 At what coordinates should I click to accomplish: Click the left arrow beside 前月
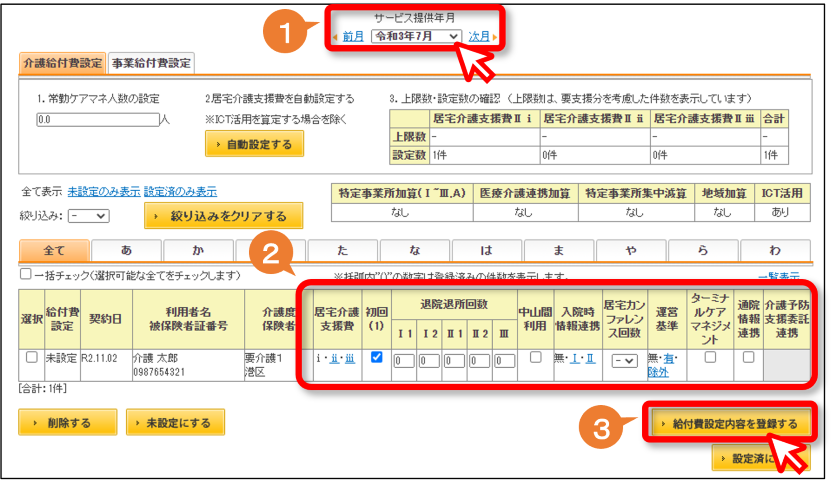point(335,37)
